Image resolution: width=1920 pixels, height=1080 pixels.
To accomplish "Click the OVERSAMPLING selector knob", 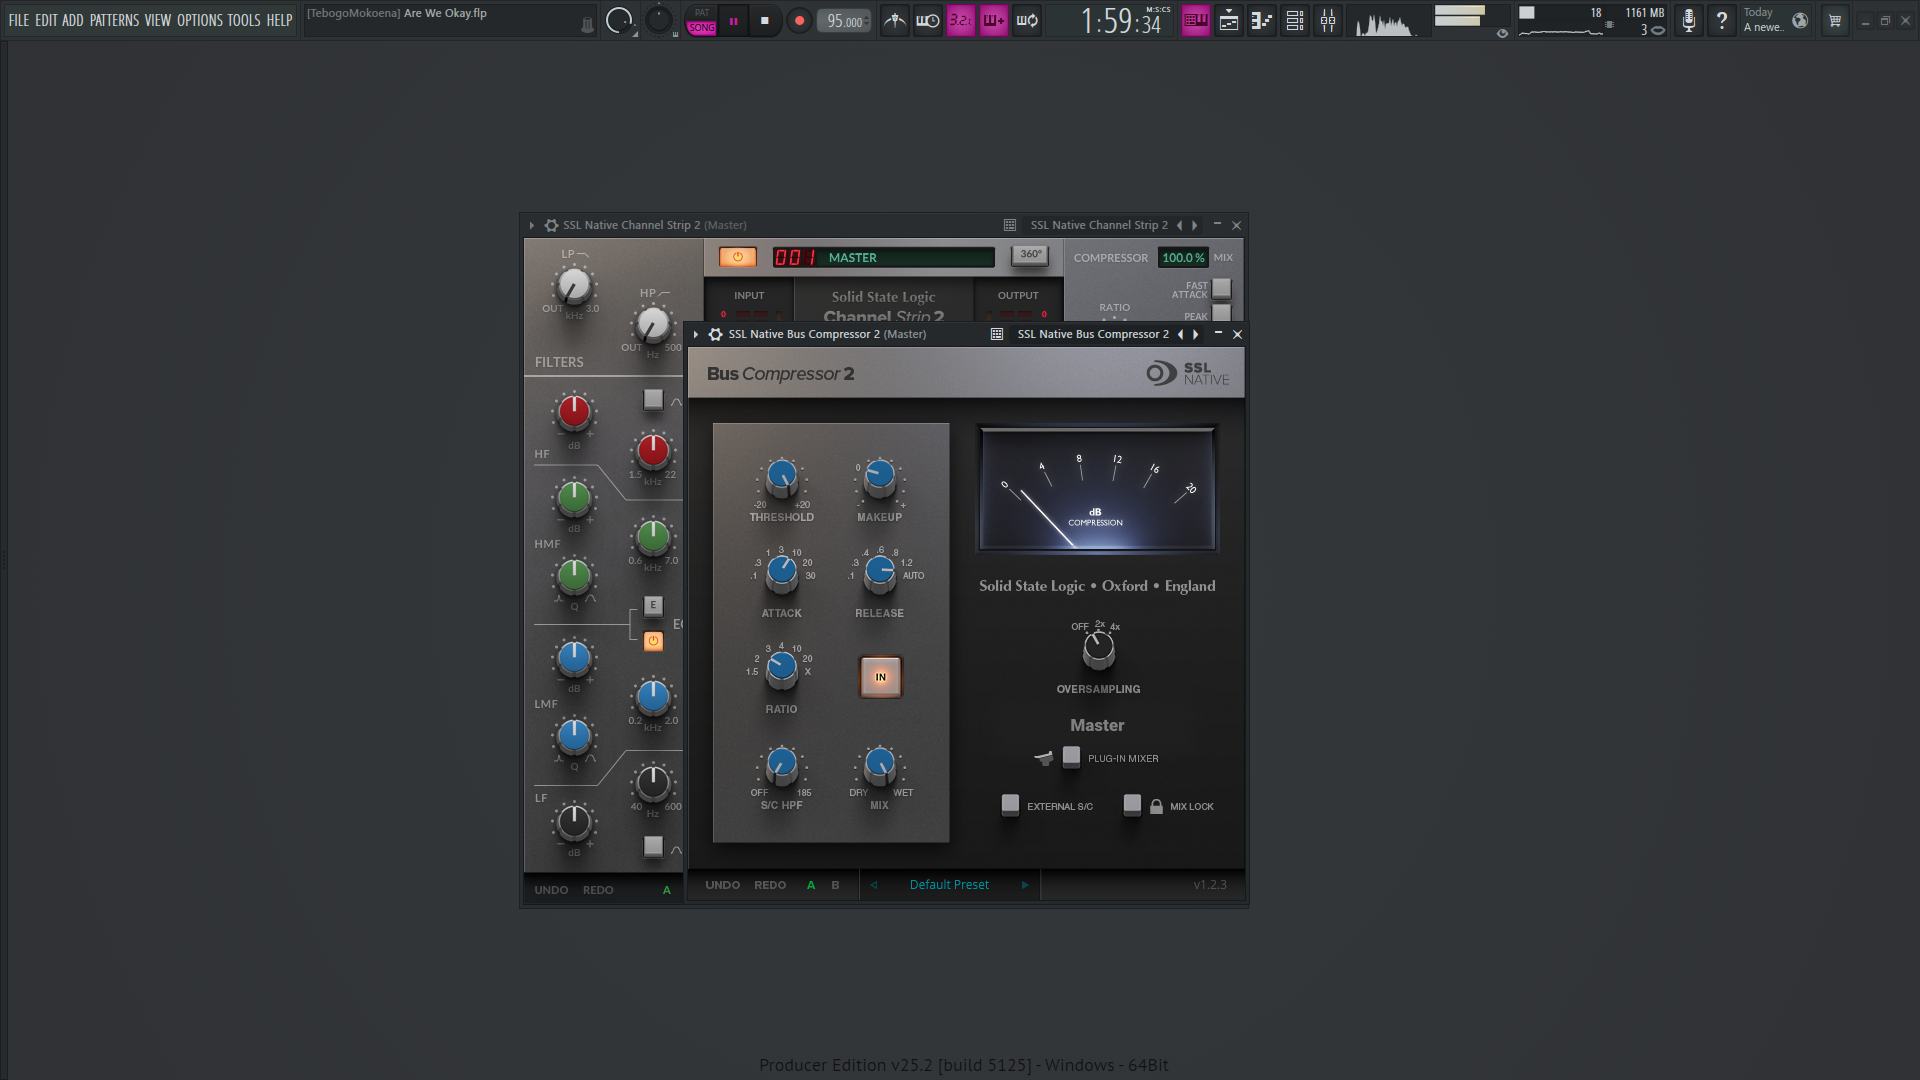I will tap(1098, 651).
